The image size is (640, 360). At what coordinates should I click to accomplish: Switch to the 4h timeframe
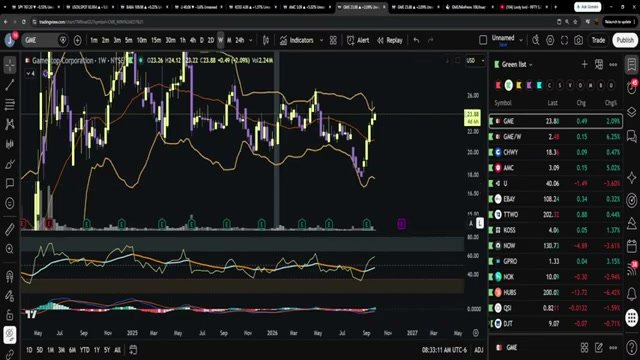tap(193, 40)
